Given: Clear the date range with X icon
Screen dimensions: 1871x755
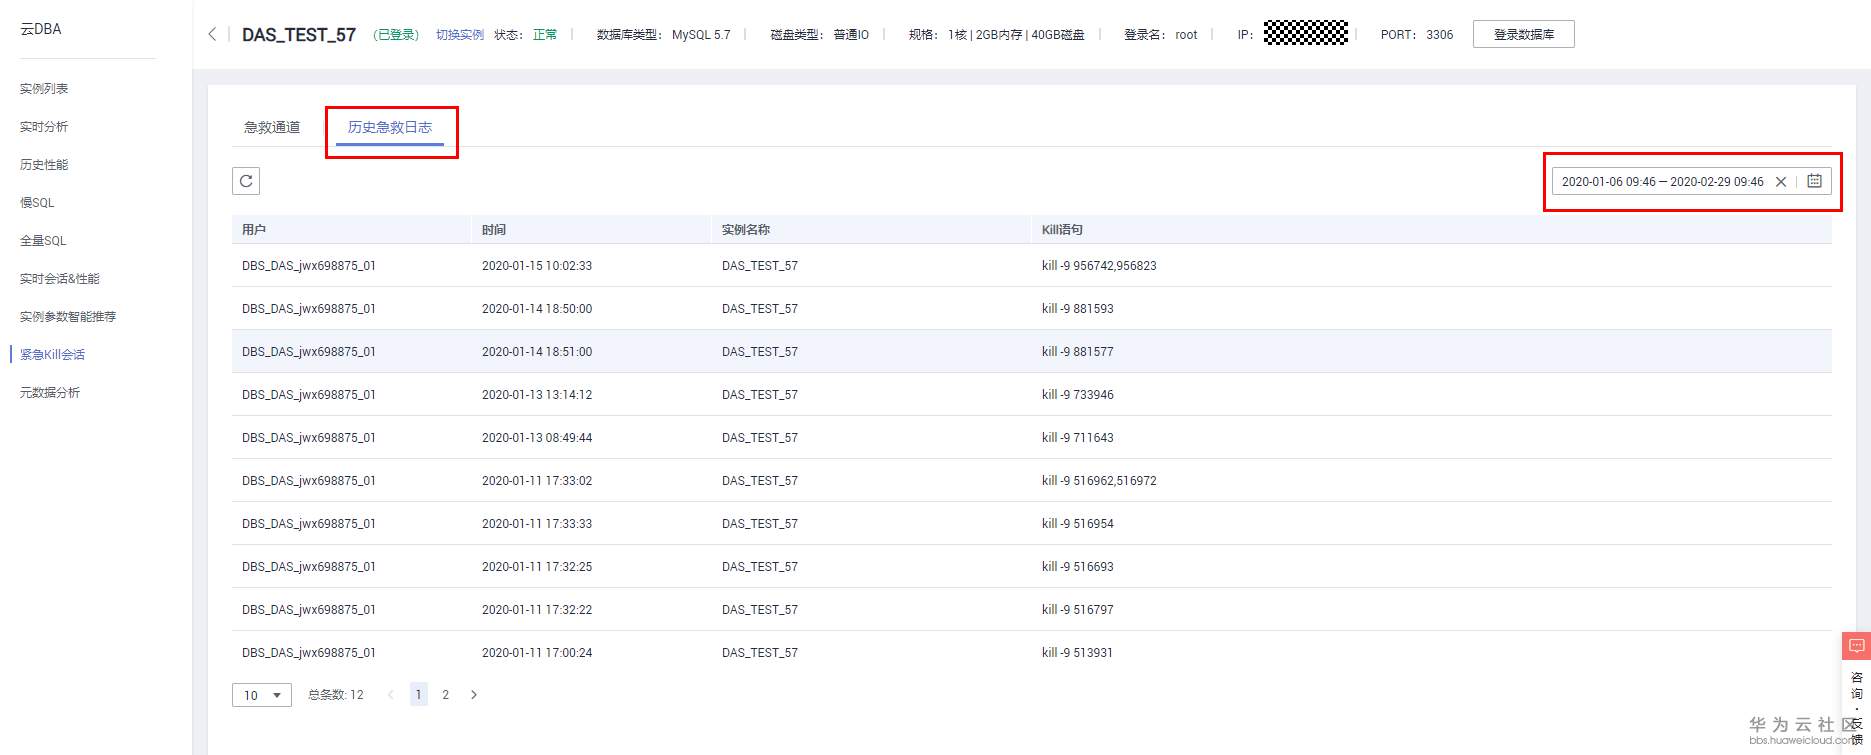Looking at the screenshot, I should [x=1781, y=182].
